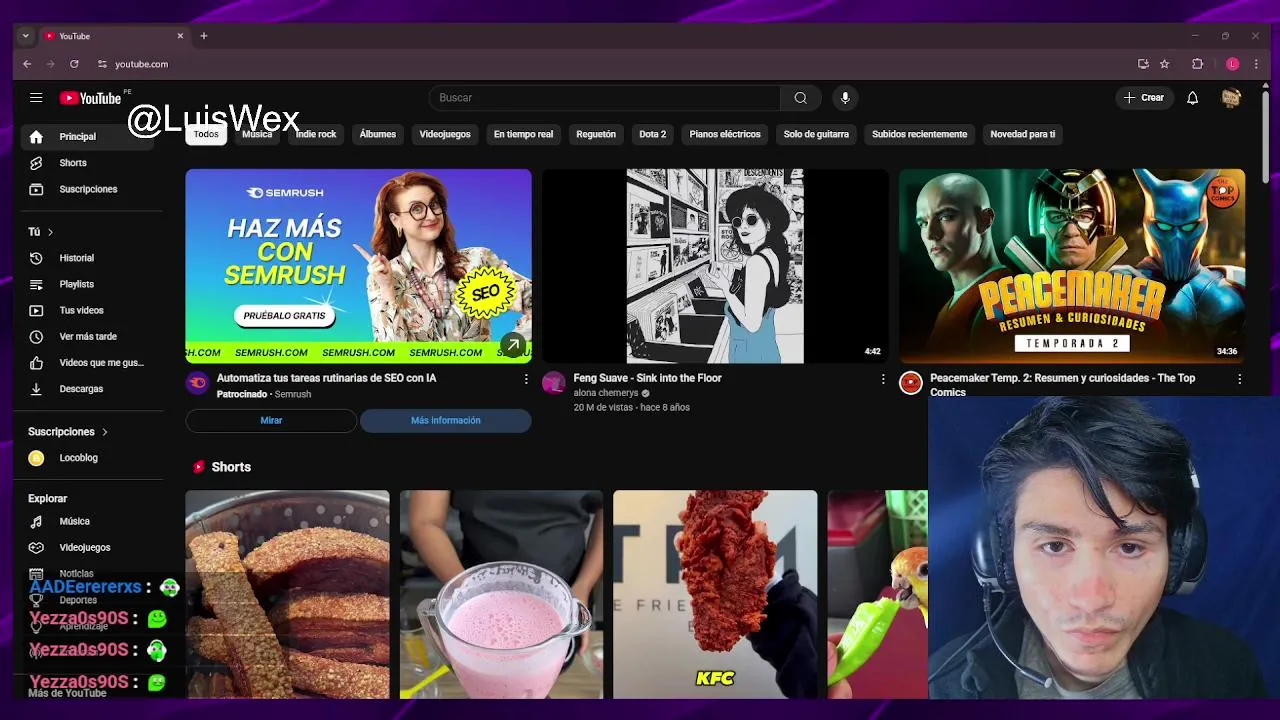Select the Videojuegos filter chip
The image size is (1280, 720).
coord(445,134)
